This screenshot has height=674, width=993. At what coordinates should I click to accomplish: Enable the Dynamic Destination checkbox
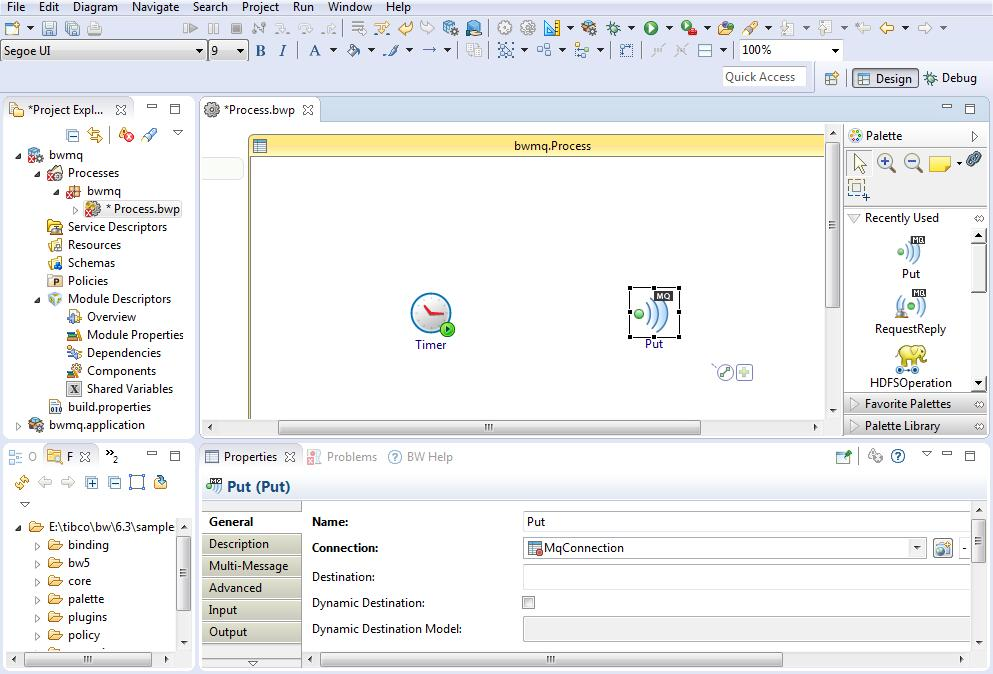click(529, 602)
